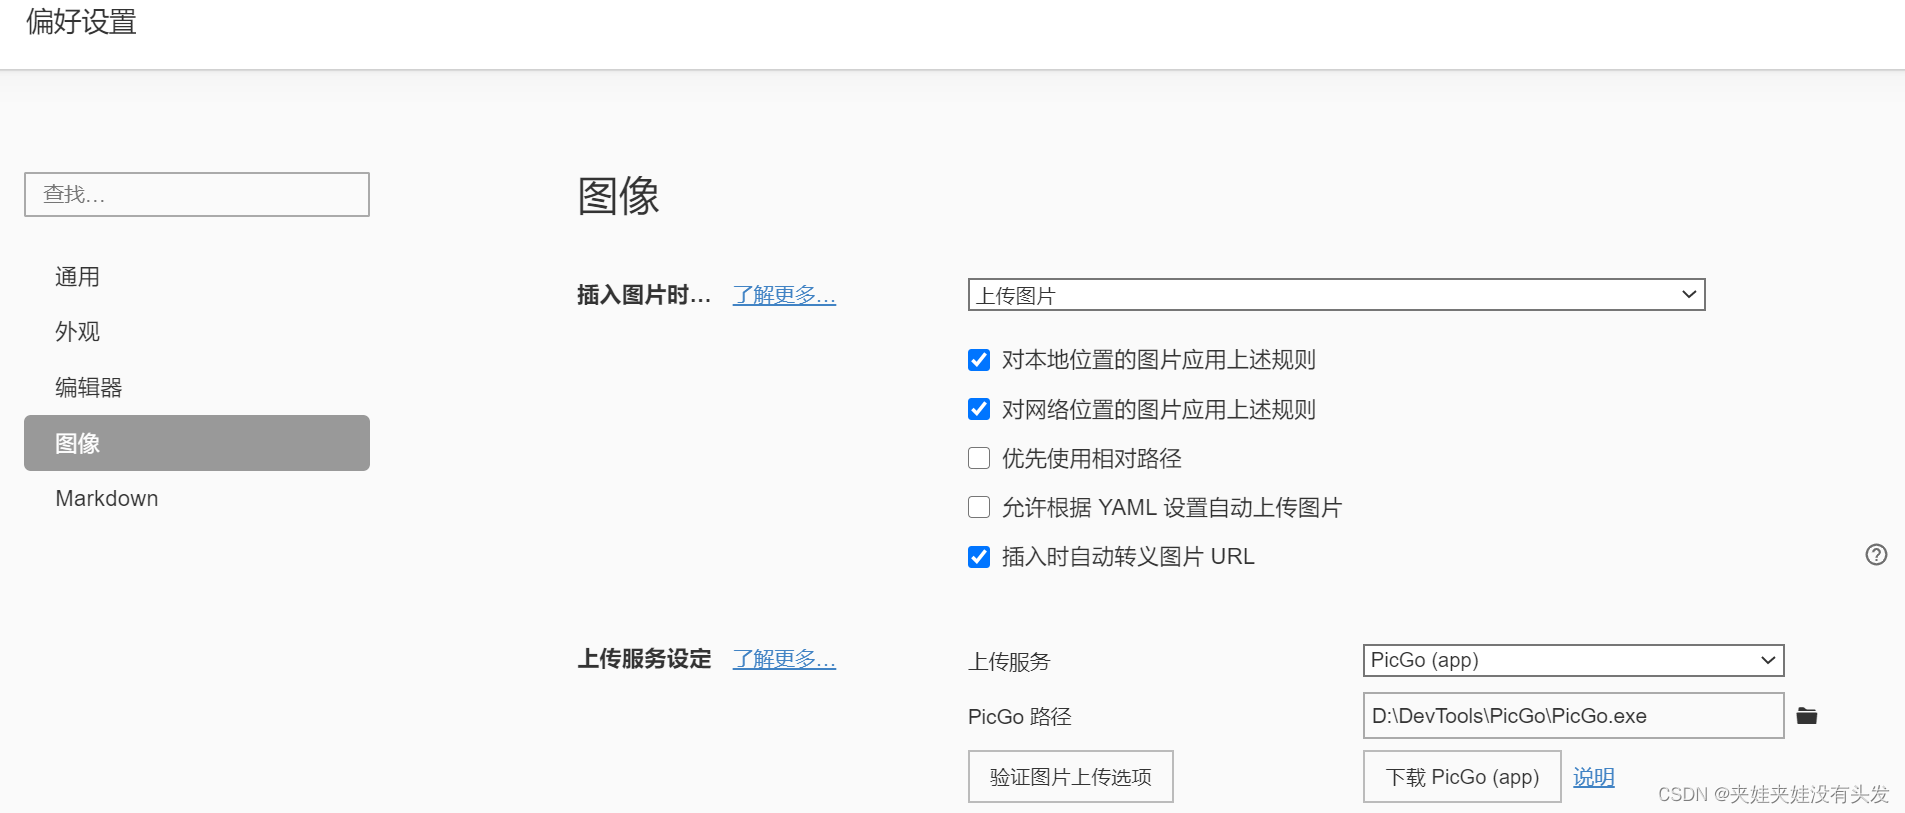The height and width of the screenshot is (813, 1905).
Task: Open the 说明 link
Action: click(1594, 777)
